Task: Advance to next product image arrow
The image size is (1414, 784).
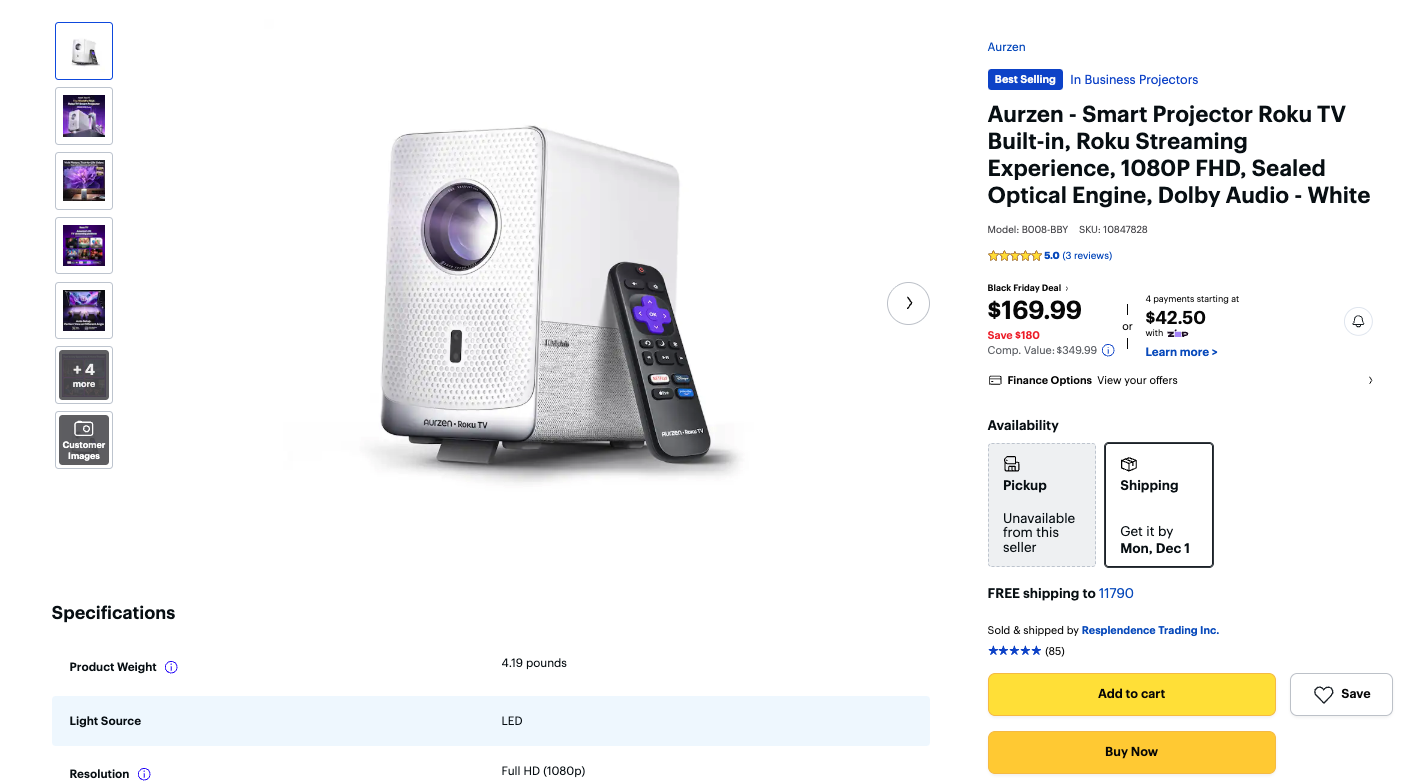Action: point(908,303)
